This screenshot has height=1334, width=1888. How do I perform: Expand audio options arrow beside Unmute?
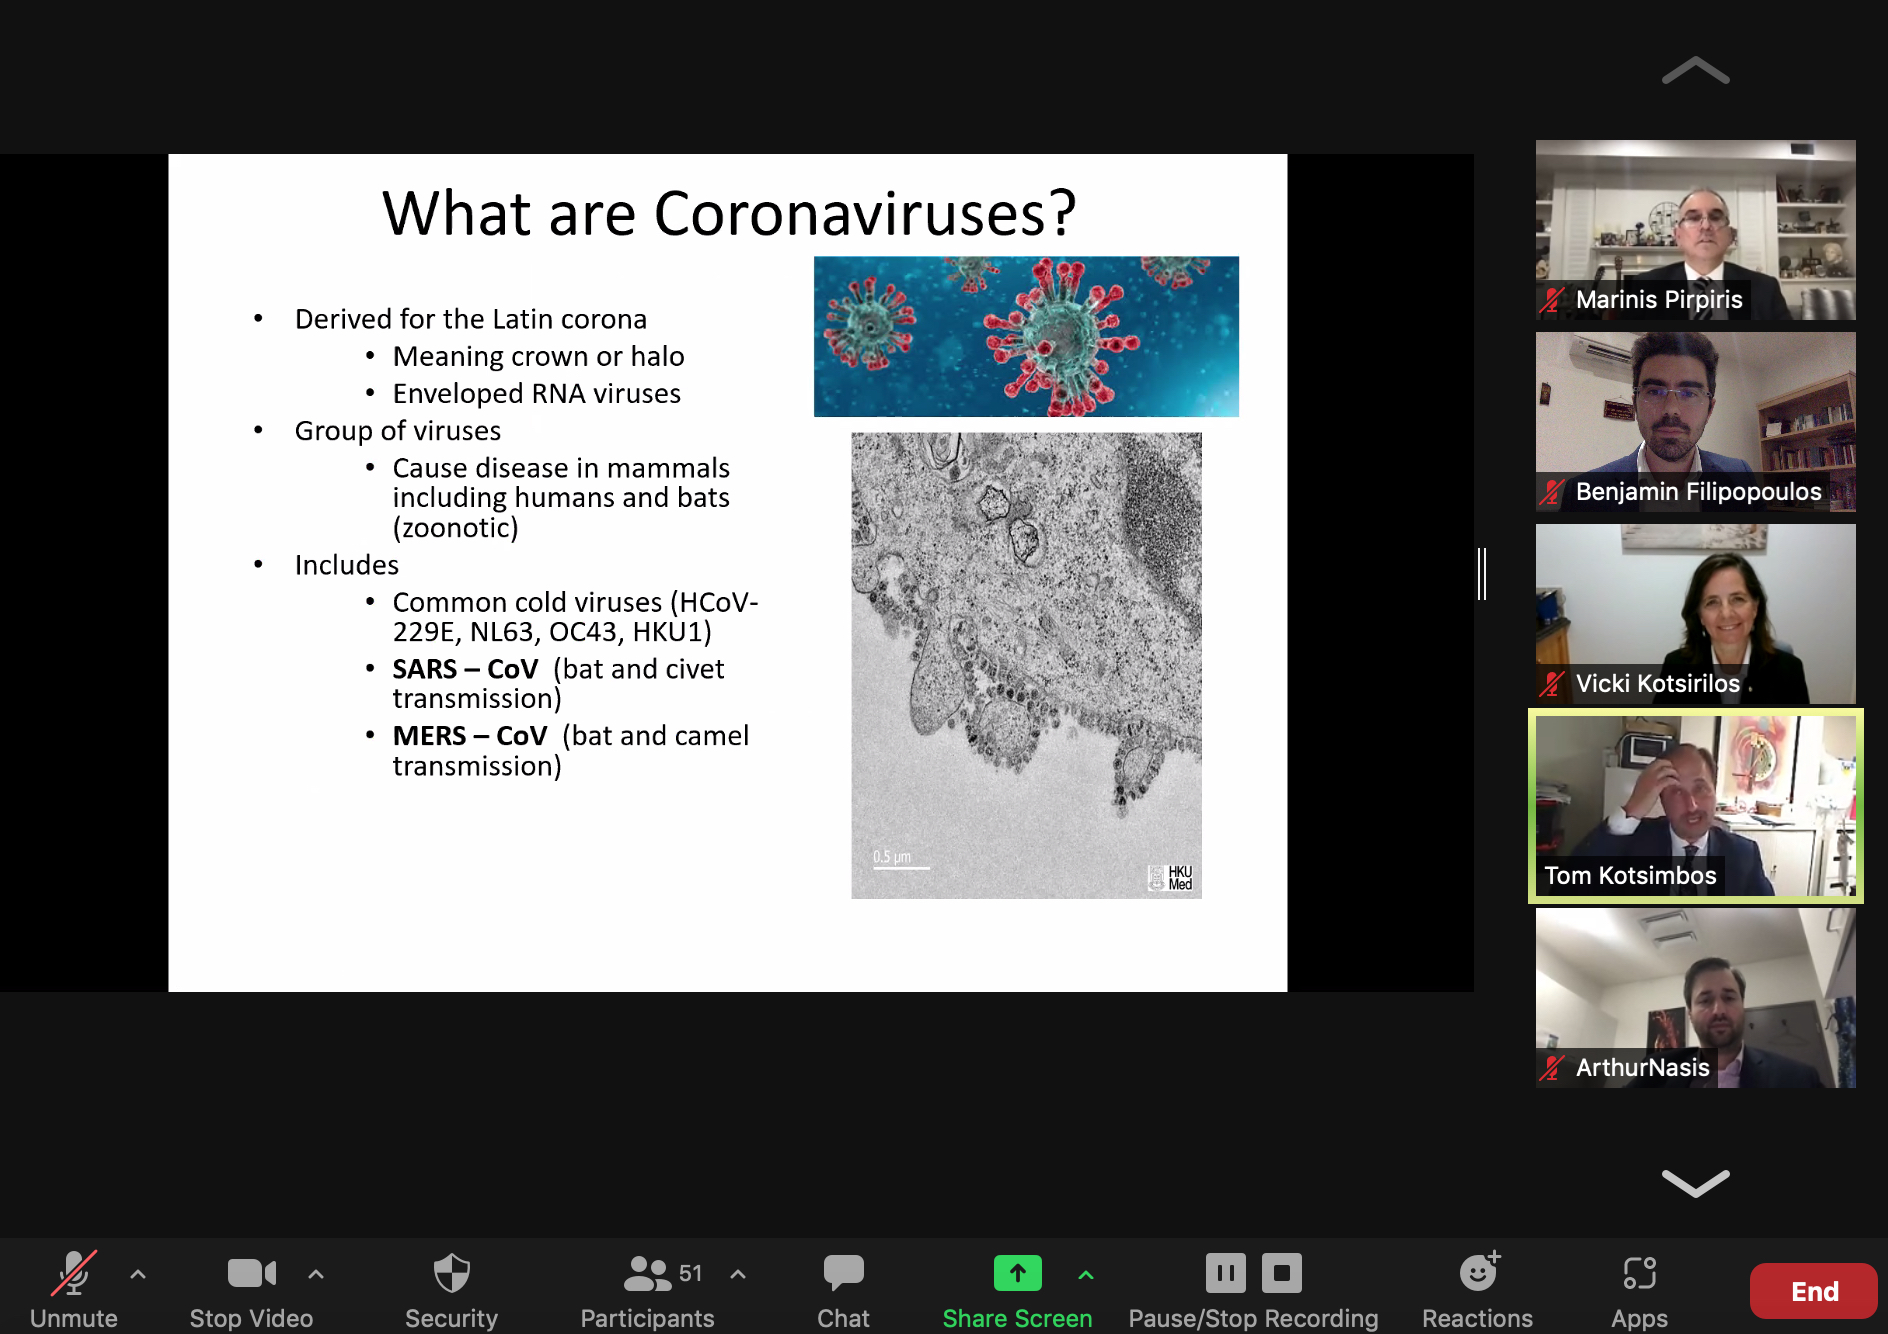tap(138, 1274)
